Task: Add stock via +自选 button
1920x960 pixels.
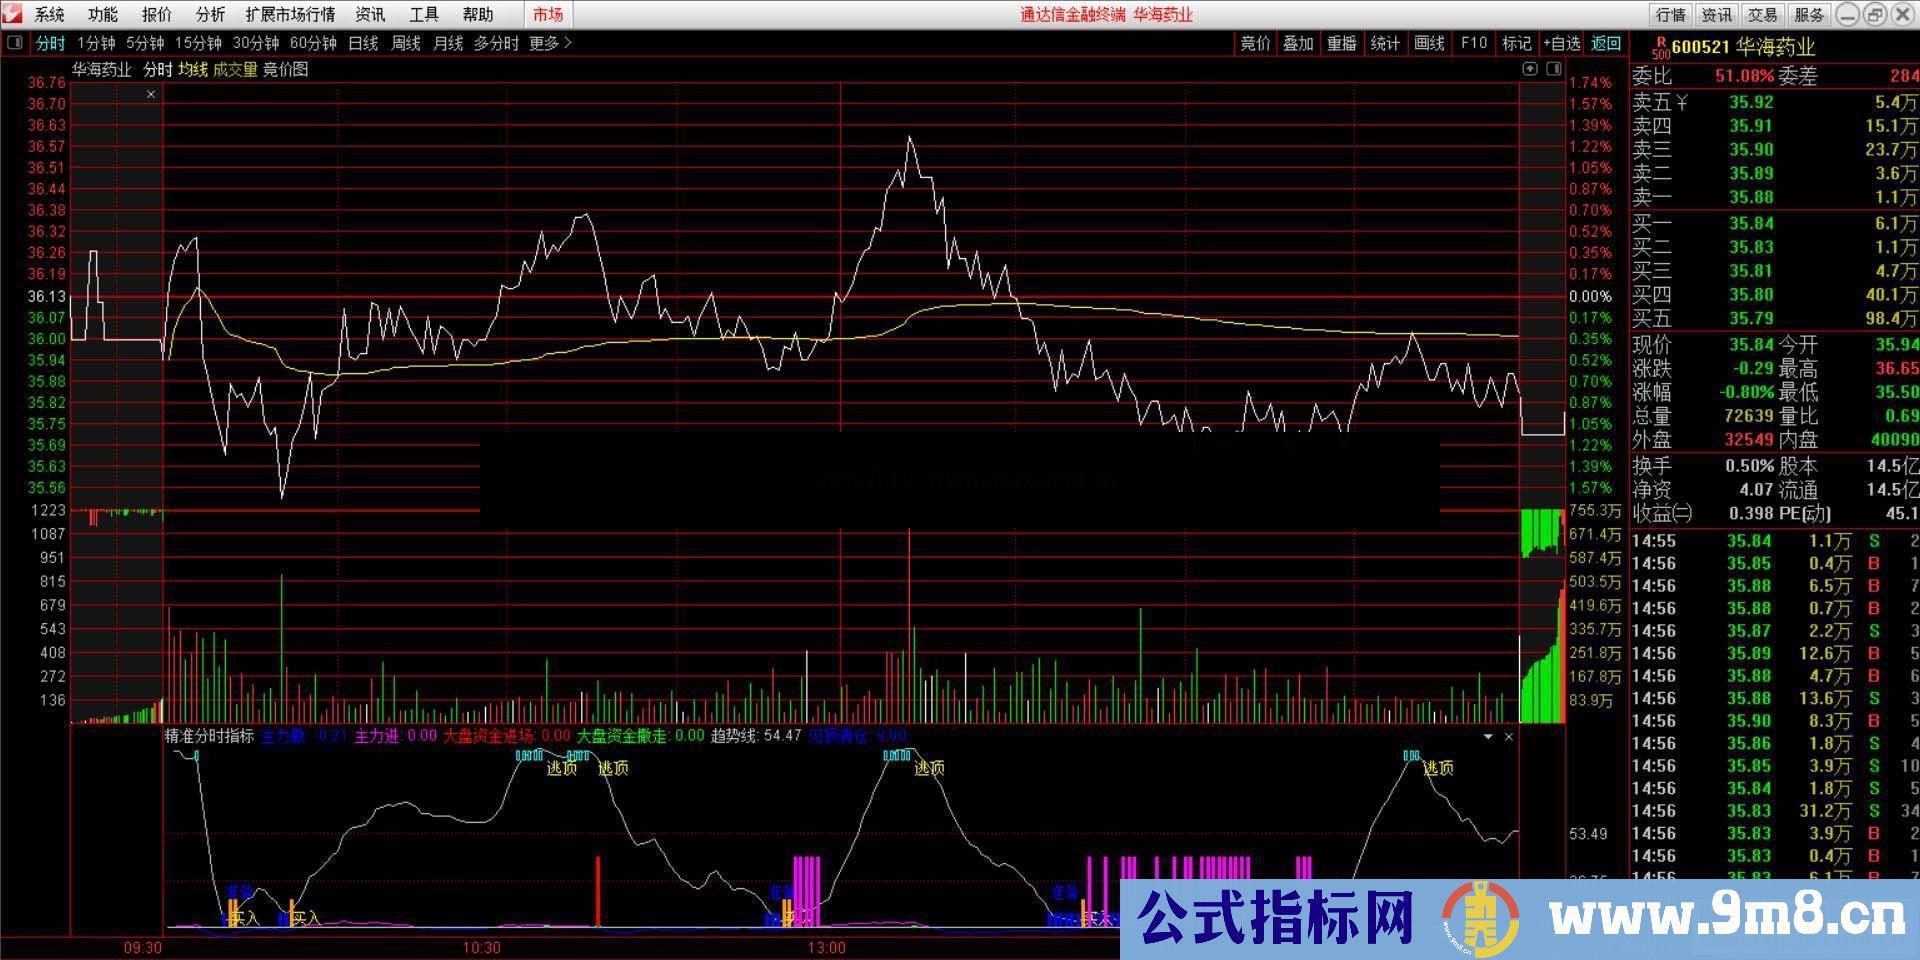Action: pyautogui.click(x=1561, y=43)
